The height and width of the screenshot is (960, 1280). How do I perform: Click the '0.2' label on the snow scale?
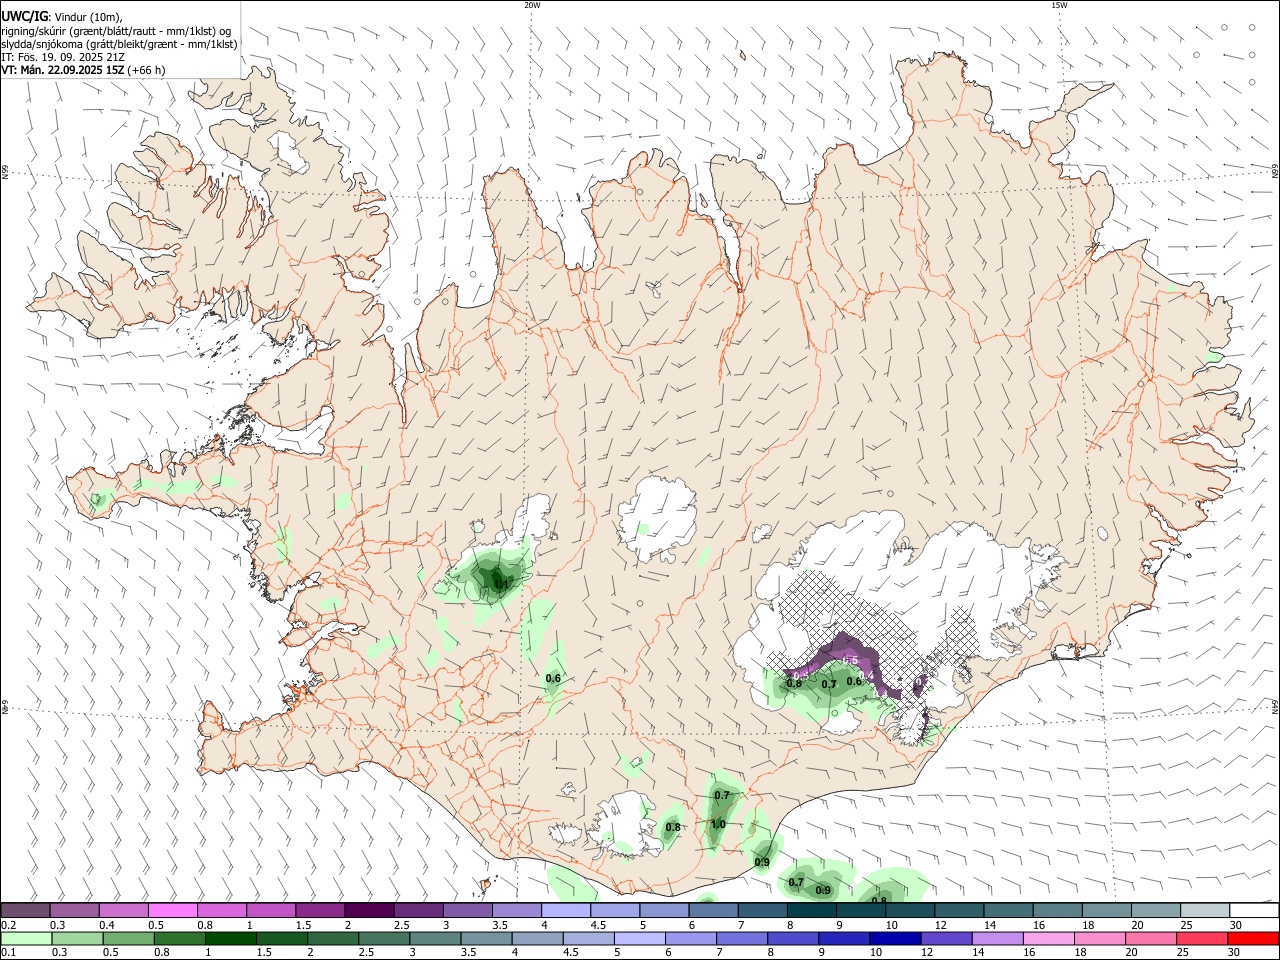8,925
